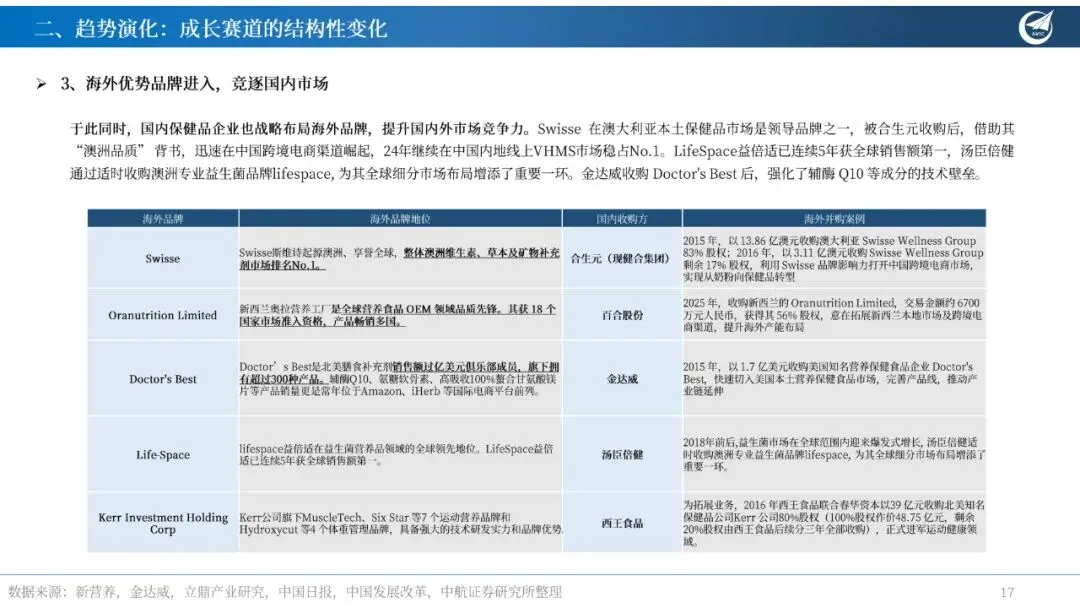Click the data source footer '数据来源：新营养，金达威'
Screen dimensions: 1080x608
pos(285,591)
